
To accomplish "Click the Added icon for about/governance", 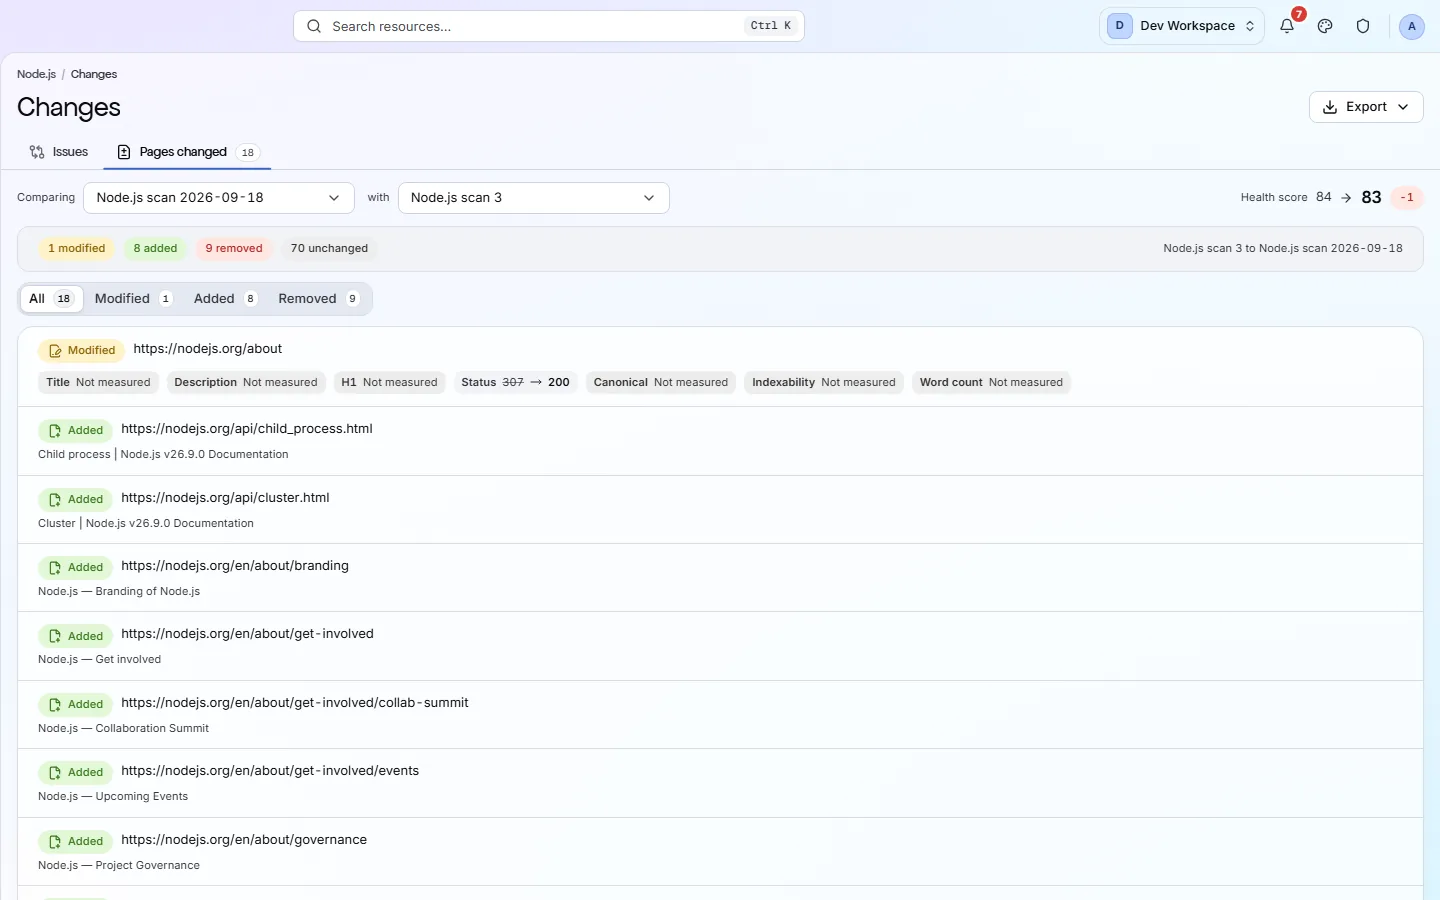I will [55, 842].
